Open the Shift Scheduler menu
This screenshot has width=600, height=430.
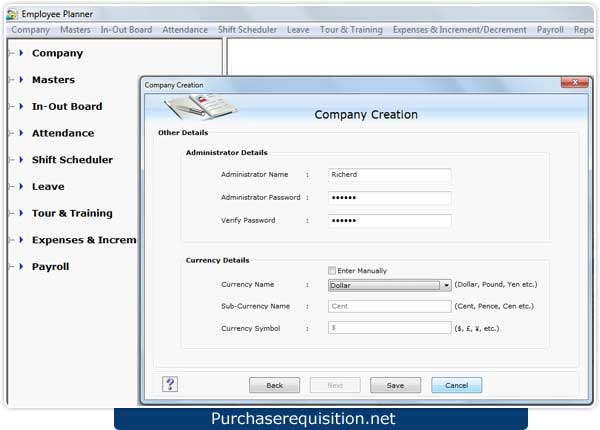[248, 30]
